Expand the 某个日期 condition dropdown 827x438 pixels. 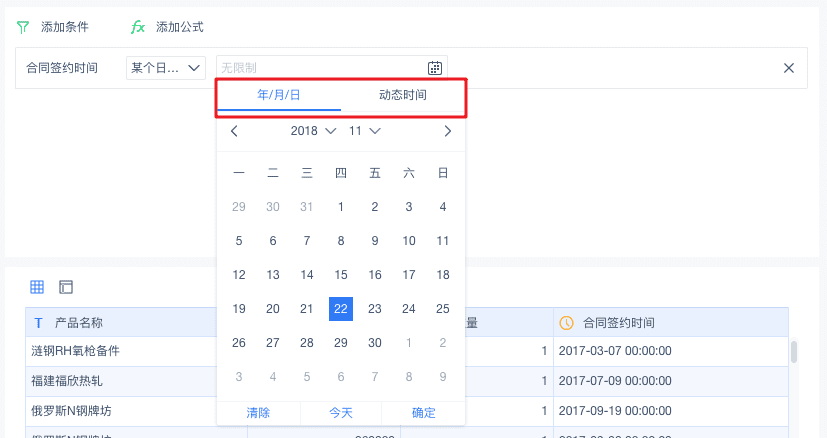point(166,68)
